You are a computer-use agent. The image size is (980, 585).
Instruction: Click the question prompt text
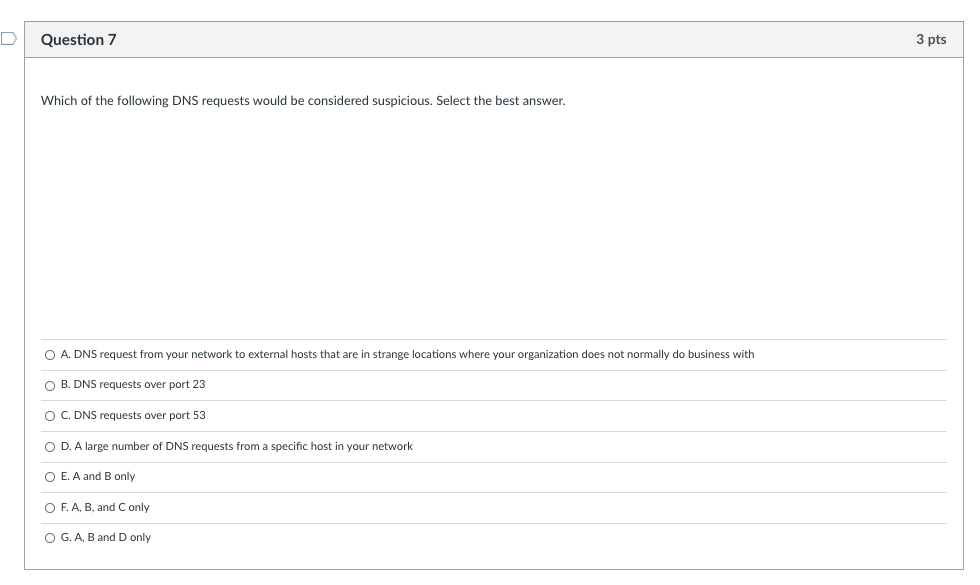(x=302, y=100)
